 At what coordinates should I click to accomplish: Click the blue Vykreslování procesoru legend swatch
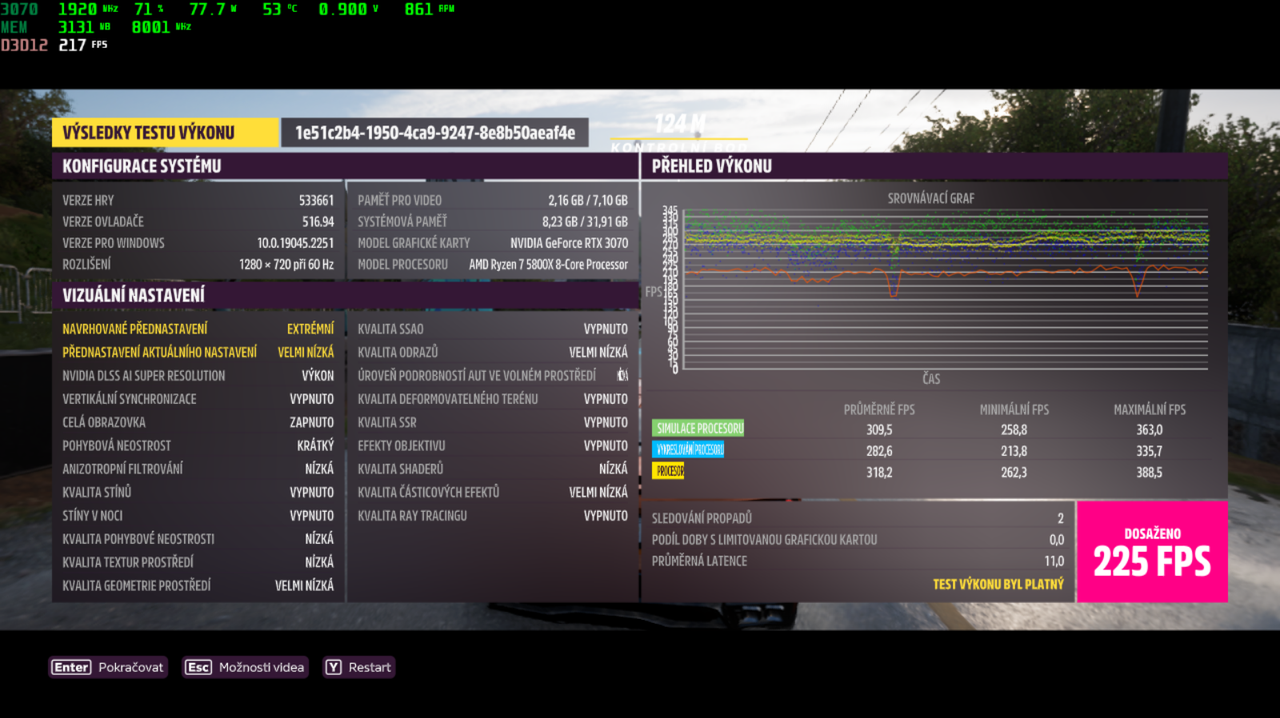(x=688, y=450)
